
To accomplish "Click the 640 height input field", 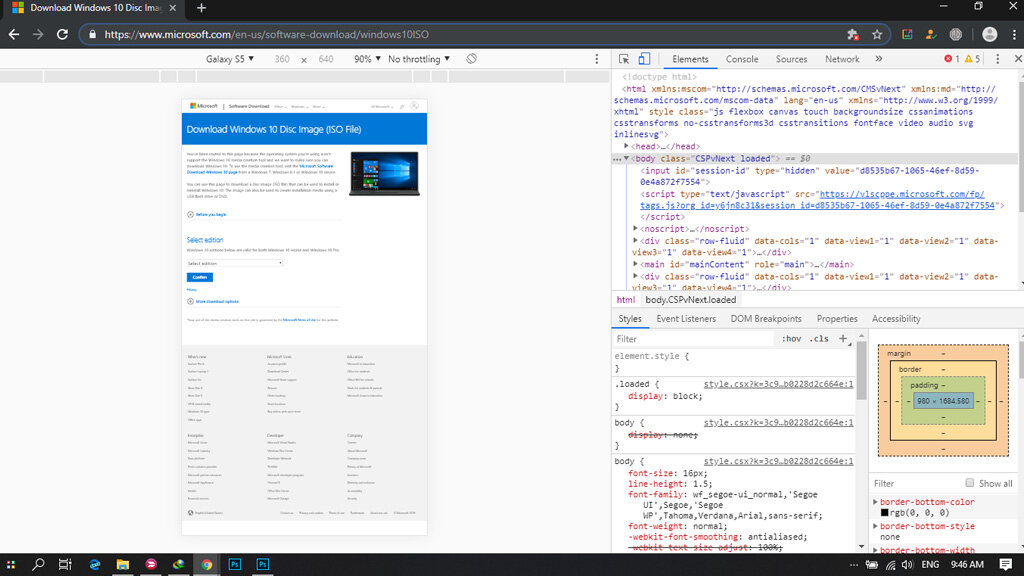I will [326, 59].
